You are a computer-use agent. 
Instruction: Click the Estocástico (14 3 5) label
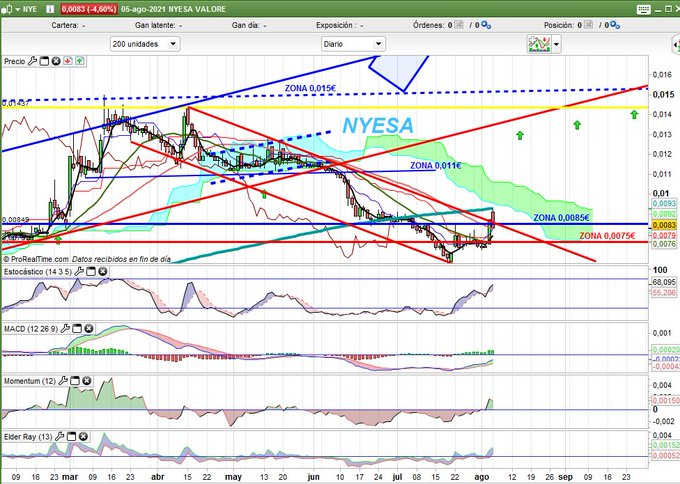[x=38, y=272]
